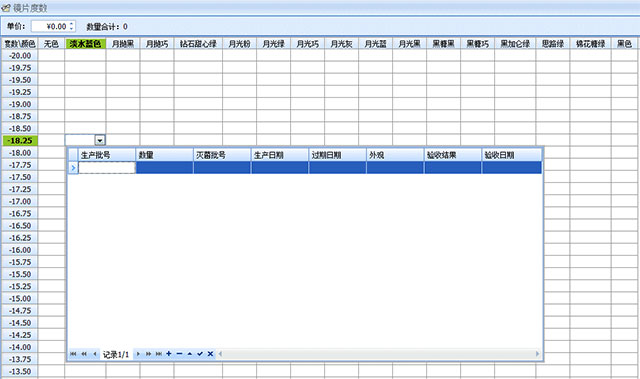Select the 月光蓝 column header

[376, 44]
